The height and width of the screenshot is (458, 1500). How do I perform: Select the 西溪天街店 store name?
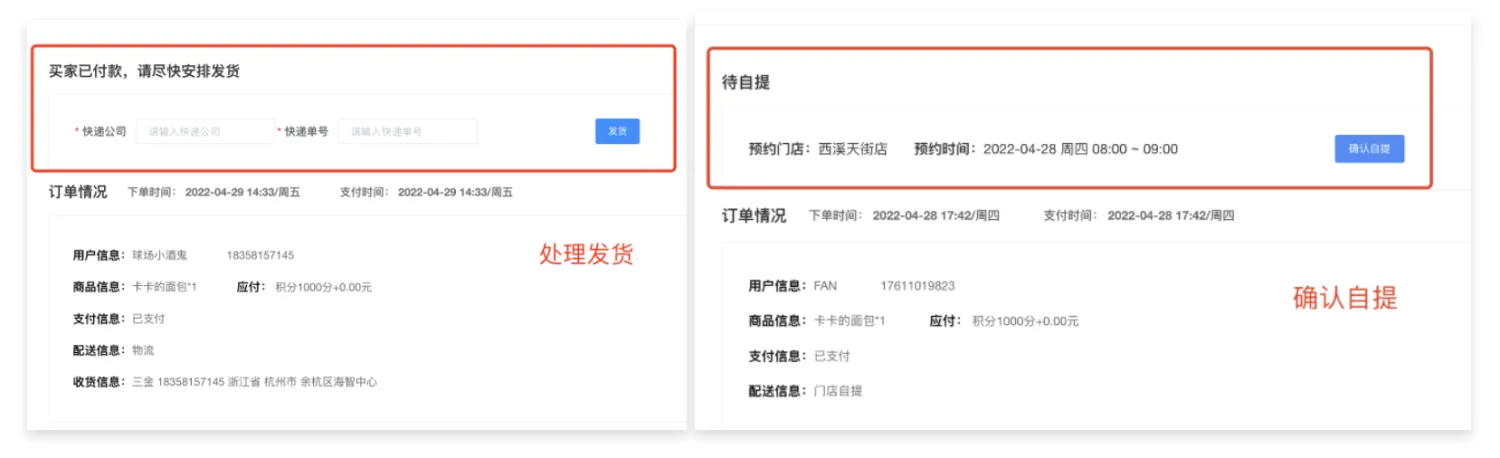853,149
